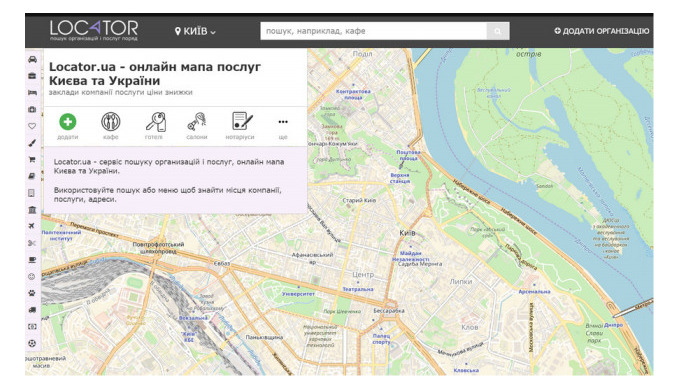Click Контрактова площа metro label on map
680x390 pixels.
tap(353, 95)
